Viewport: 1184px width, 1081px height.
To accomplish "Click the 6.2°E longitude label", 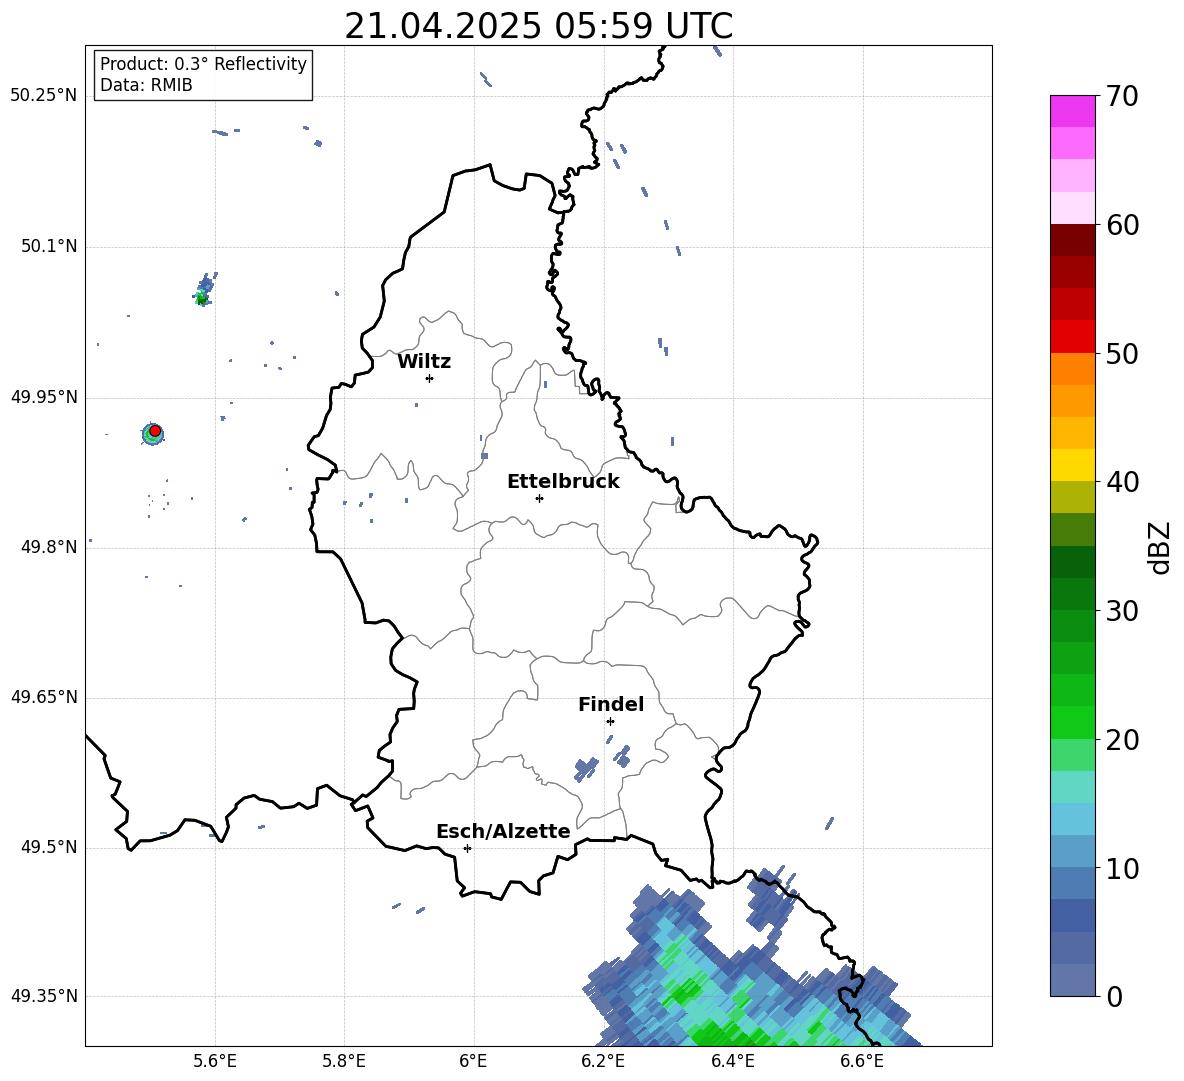I will tap(603, 1061).
